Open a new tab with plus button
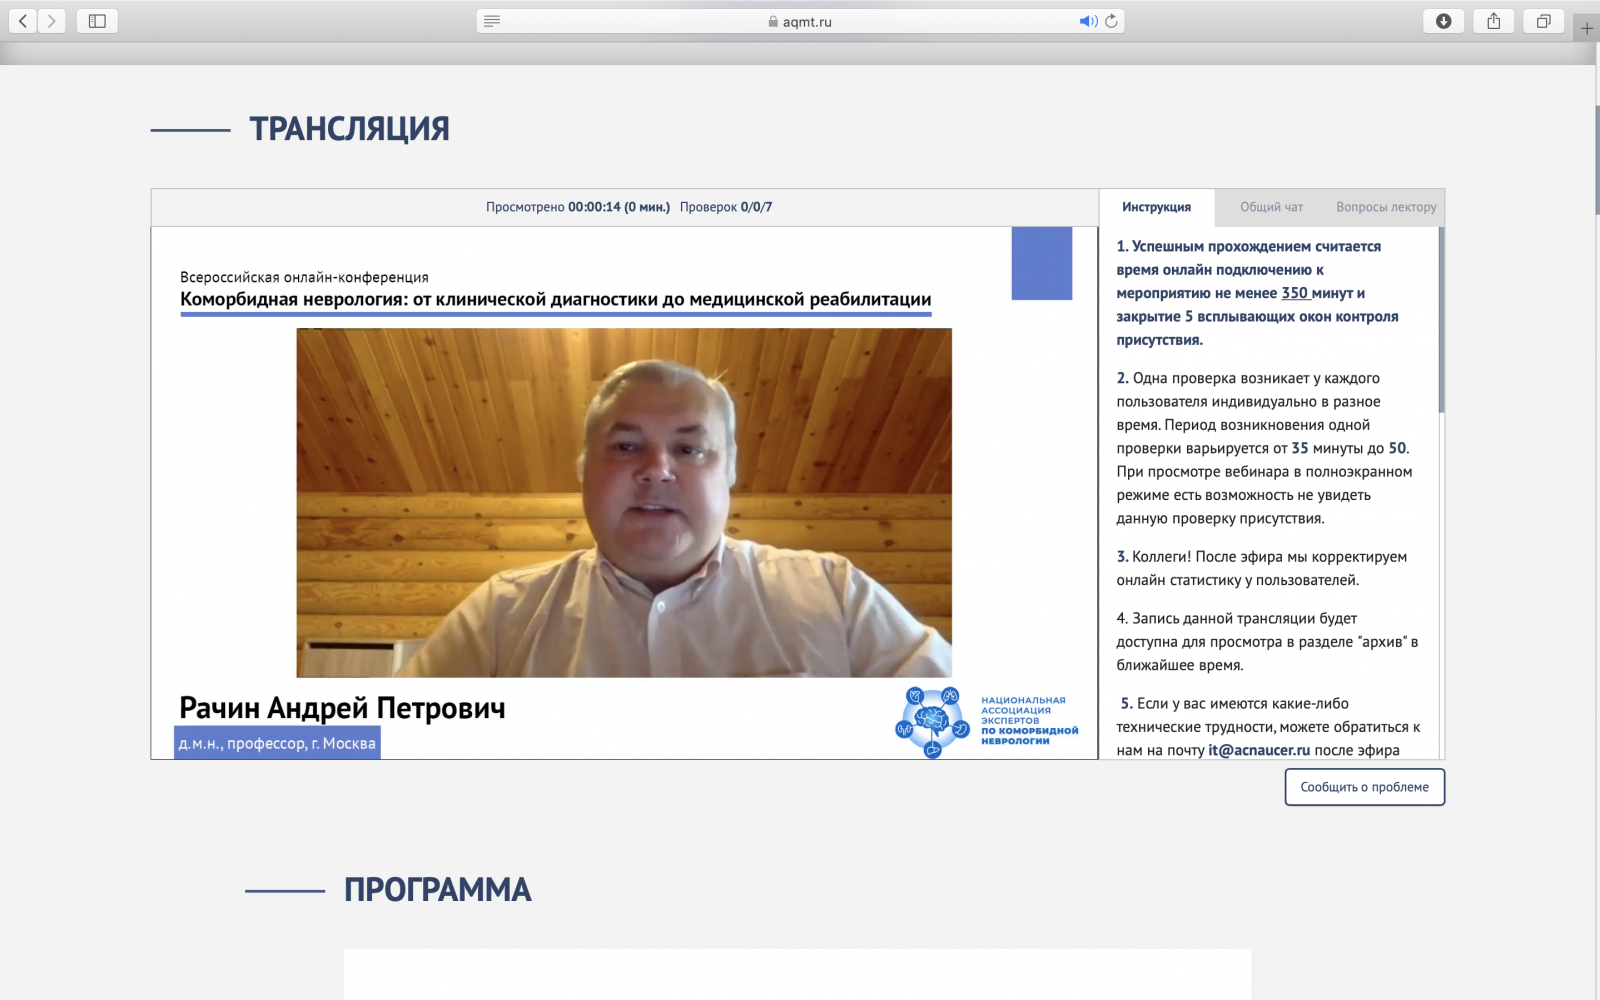The width and height of the screenshot is (1600, 1000). click(x=1586, y=28)
